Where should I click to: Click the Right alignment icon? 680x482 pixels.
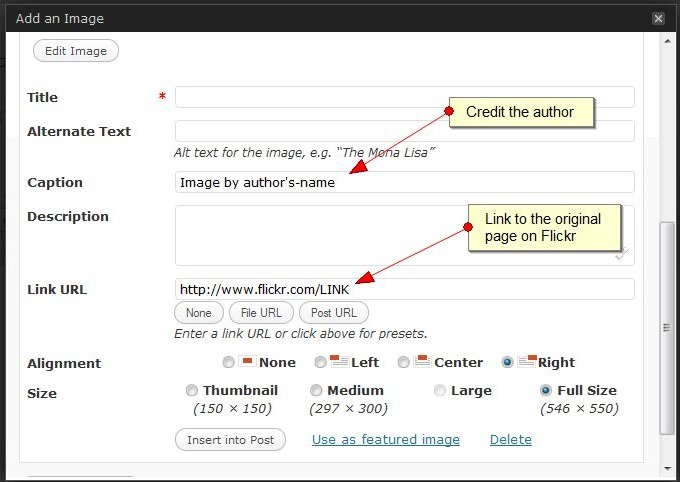(527, 361)
